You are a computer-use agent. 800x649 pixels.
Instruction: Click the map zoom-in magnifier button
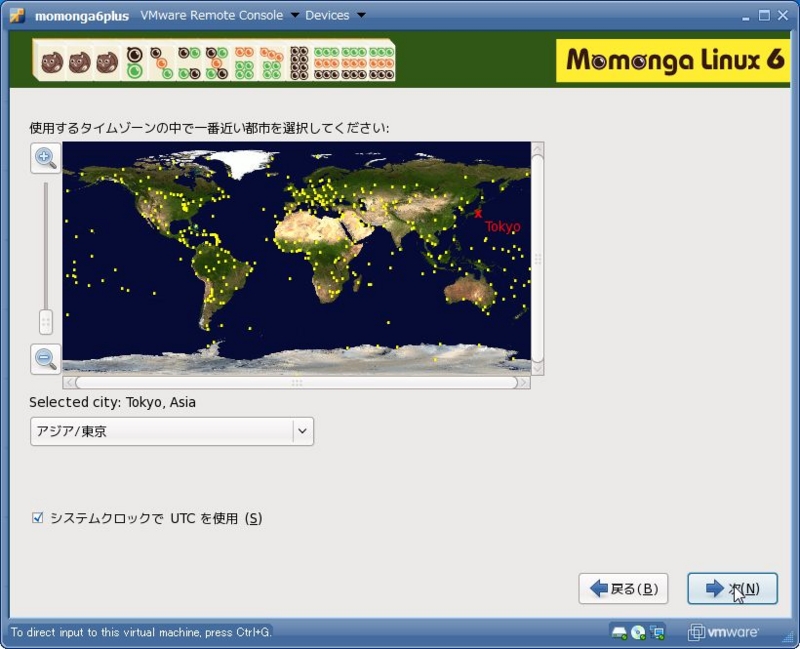(x=45, y=158)
